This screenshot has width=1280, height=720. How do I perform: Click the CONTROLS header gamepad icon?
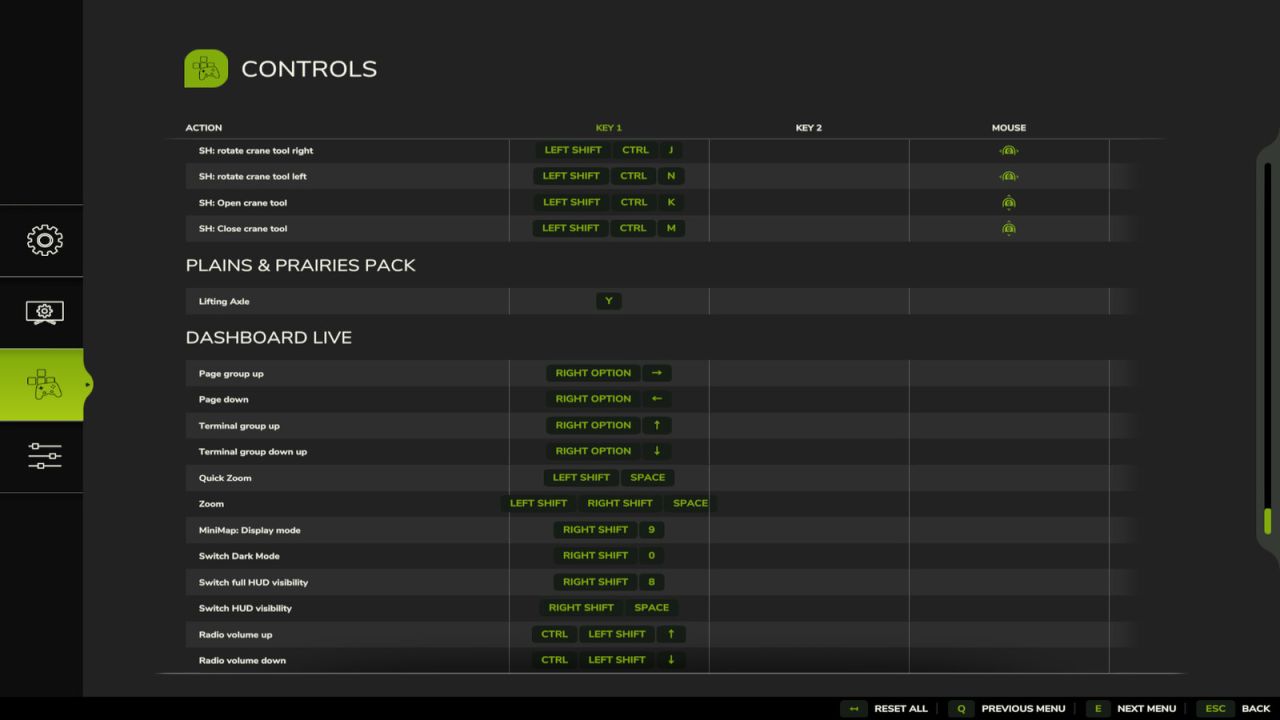coord(206,68)
